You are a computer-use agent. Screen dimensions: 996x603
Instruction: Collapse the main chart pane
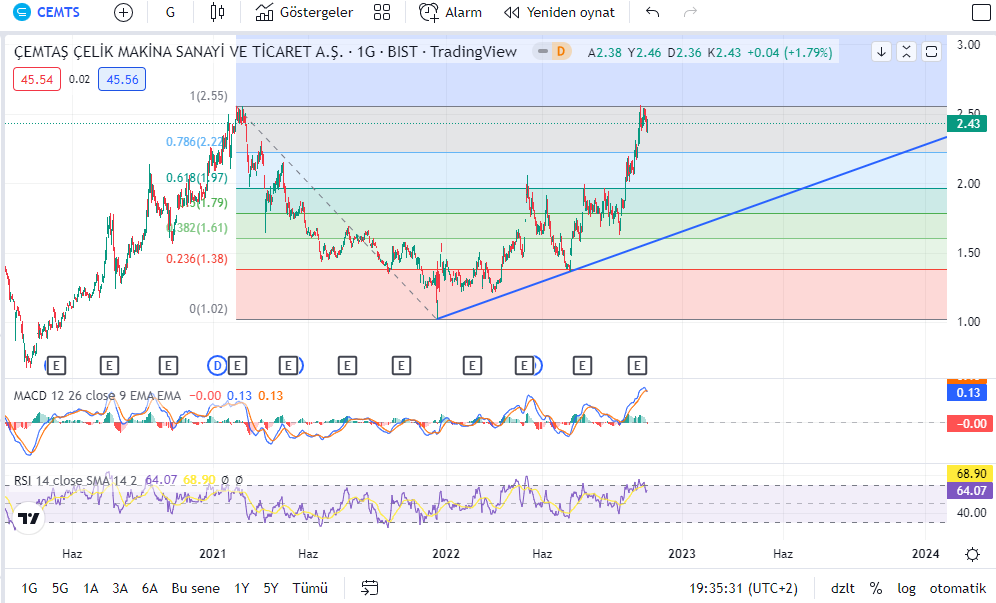pos(906,52)
